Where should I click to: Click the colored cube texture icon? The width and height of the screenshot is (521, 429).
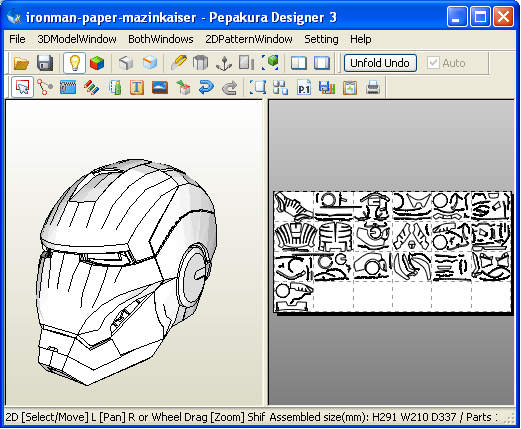click(97, 63)
